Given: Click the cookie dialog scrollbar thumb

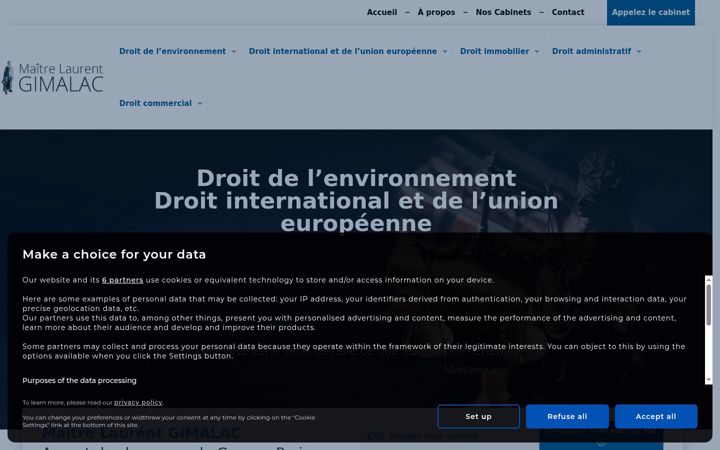Looking at the screenshot, I should (709, 305).
